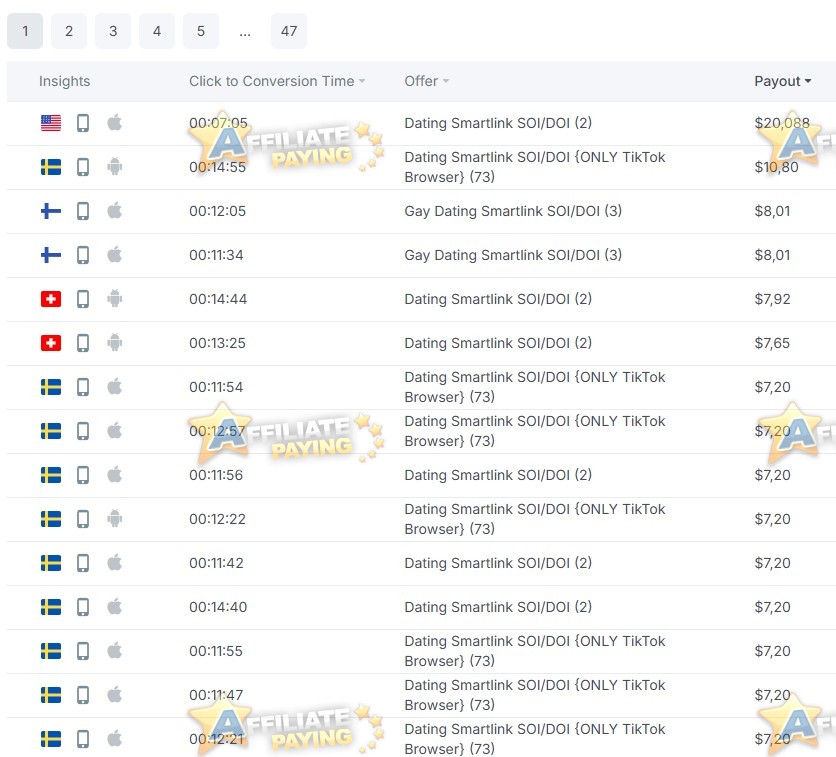Click $7,20 payout in 00:11:54 row
The height and width of the screenshot is (757, 836).
pos(772,387)
